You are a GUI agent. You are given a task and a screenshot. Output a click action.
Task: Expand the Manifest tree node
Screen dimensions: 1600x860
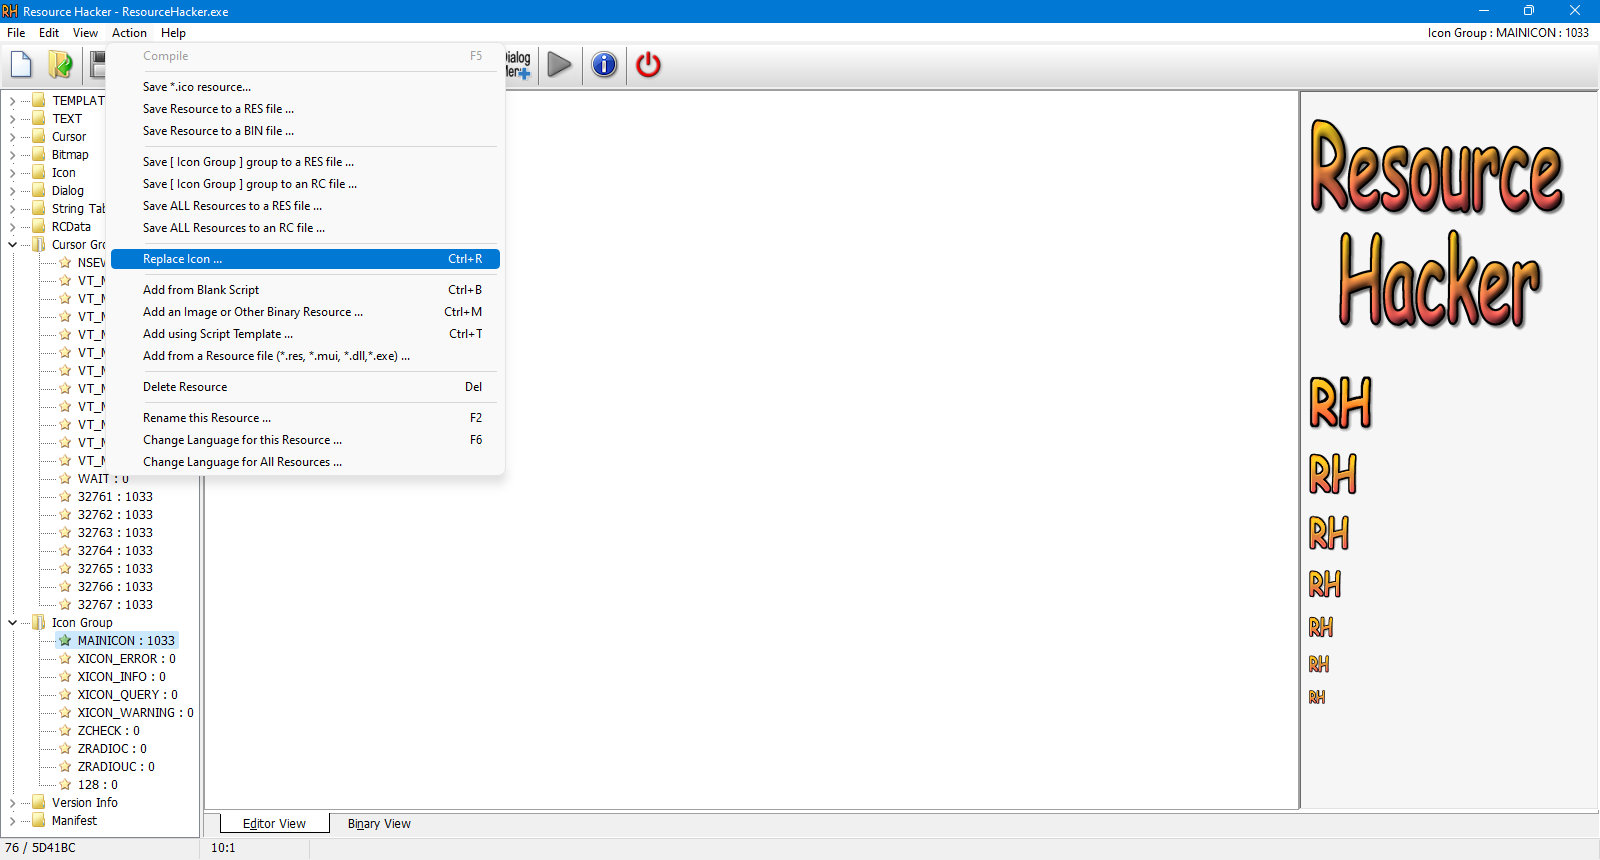[x=12, y=821]
